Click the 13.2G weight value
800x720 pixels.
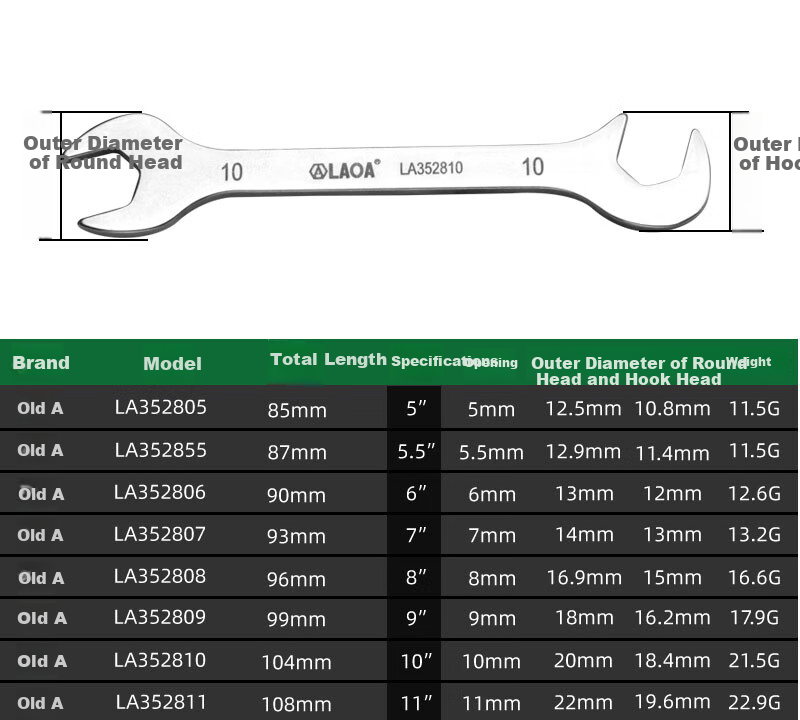coord(754,535)
